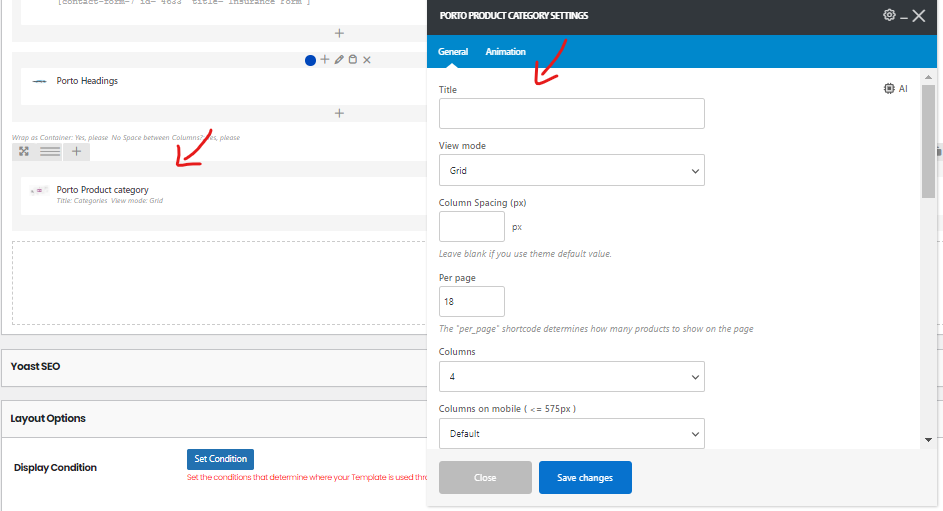The width and height of the screenshot is (943, 511).
Task: Delete the column using the X icon
Action: coord(367,60)
